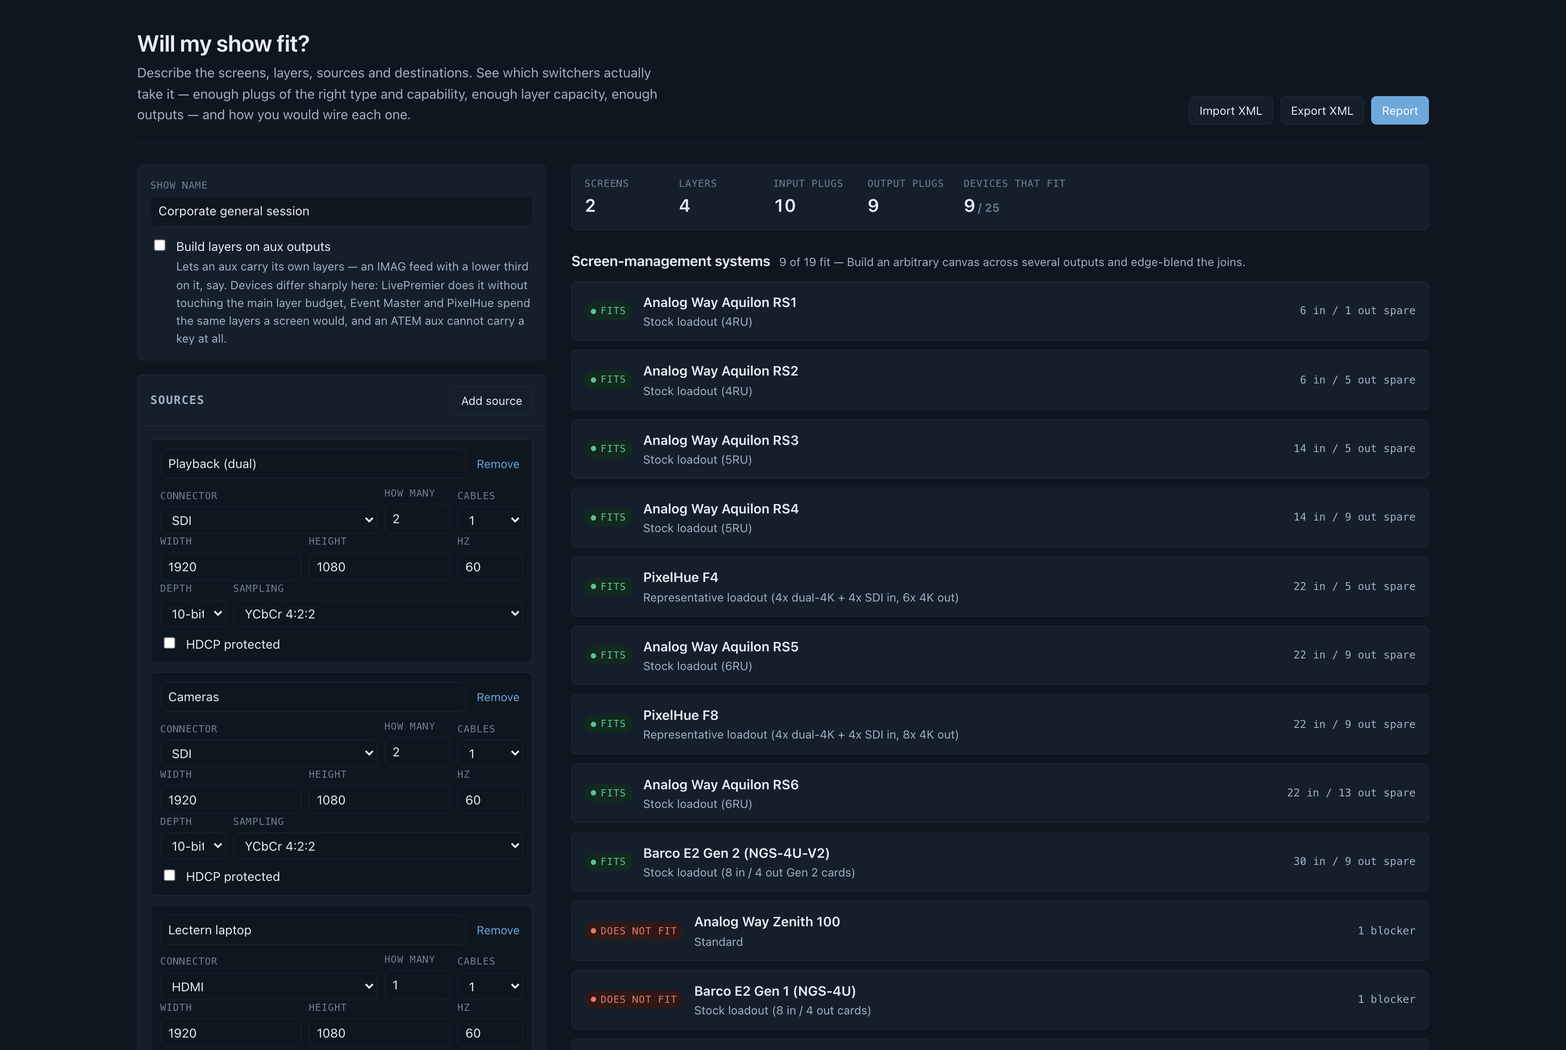Click the Devices that fit count
The image size is (1566, 1050).
pos(981,206)
